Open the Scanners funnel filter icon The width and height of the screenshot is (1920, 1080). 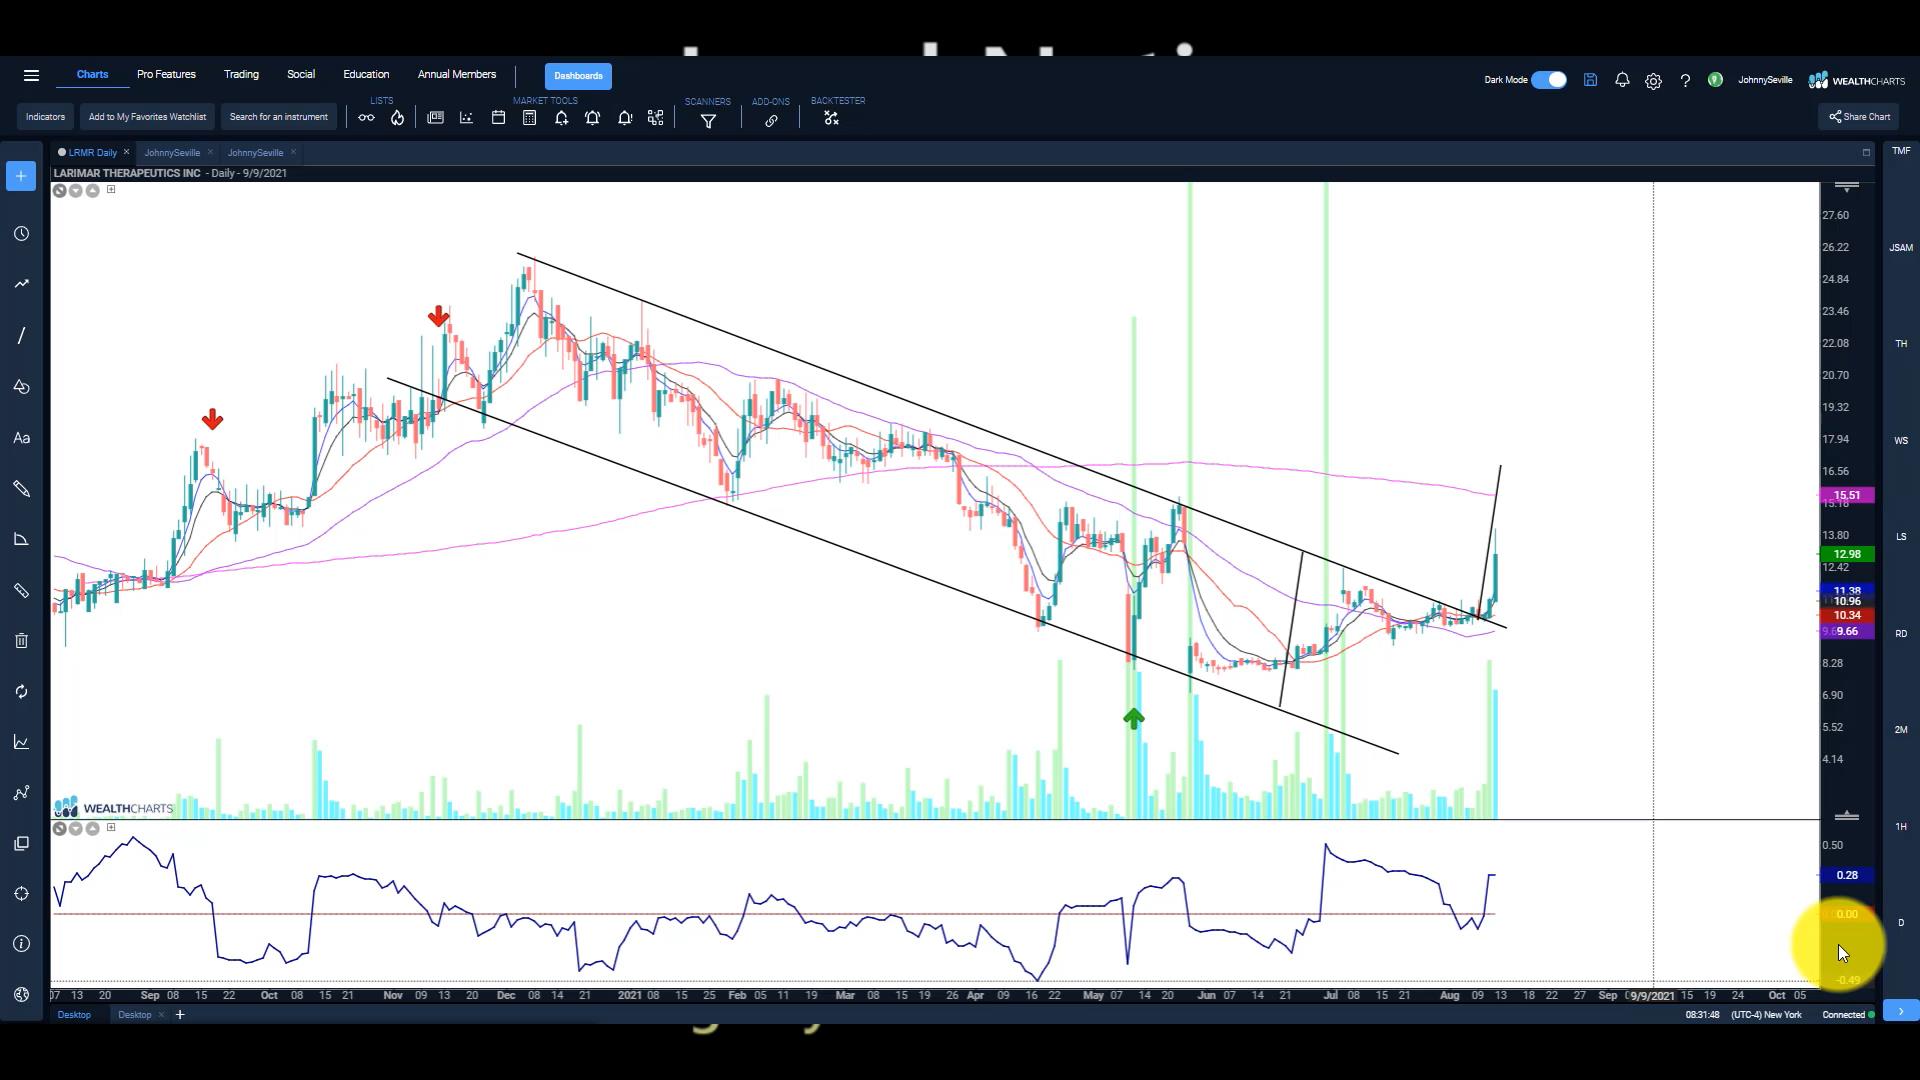click(708, 121)
